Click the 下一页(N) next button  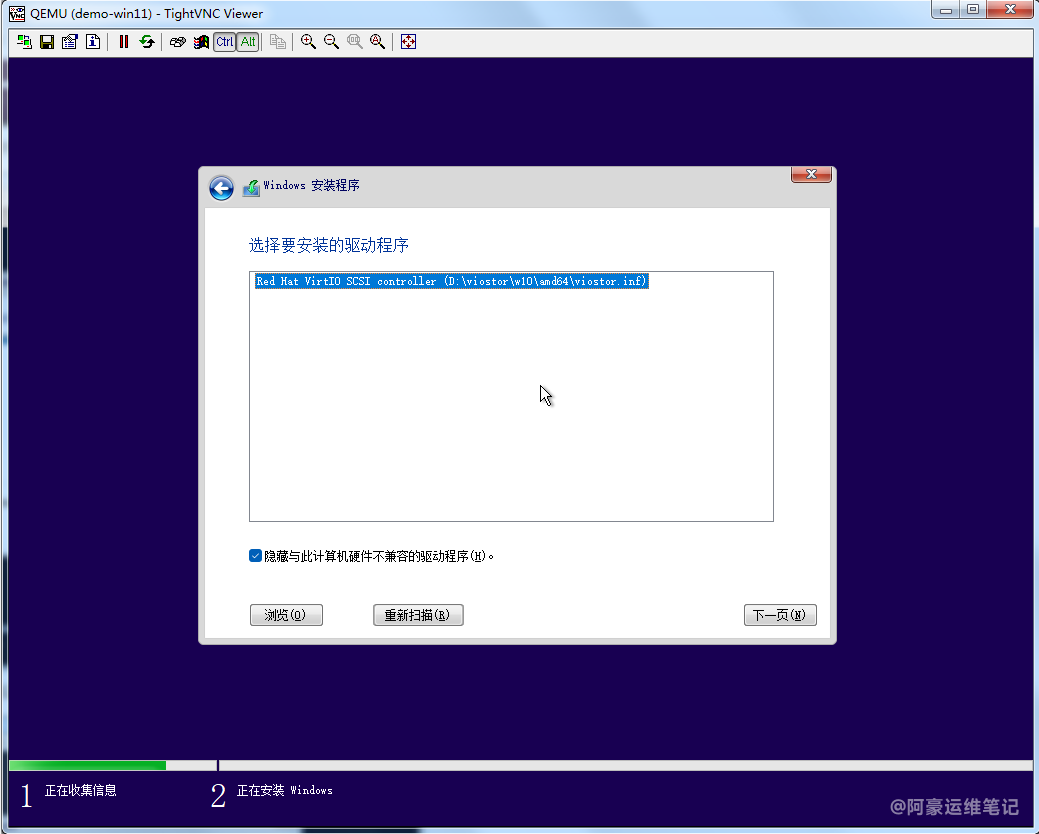[x=780, y=615]
